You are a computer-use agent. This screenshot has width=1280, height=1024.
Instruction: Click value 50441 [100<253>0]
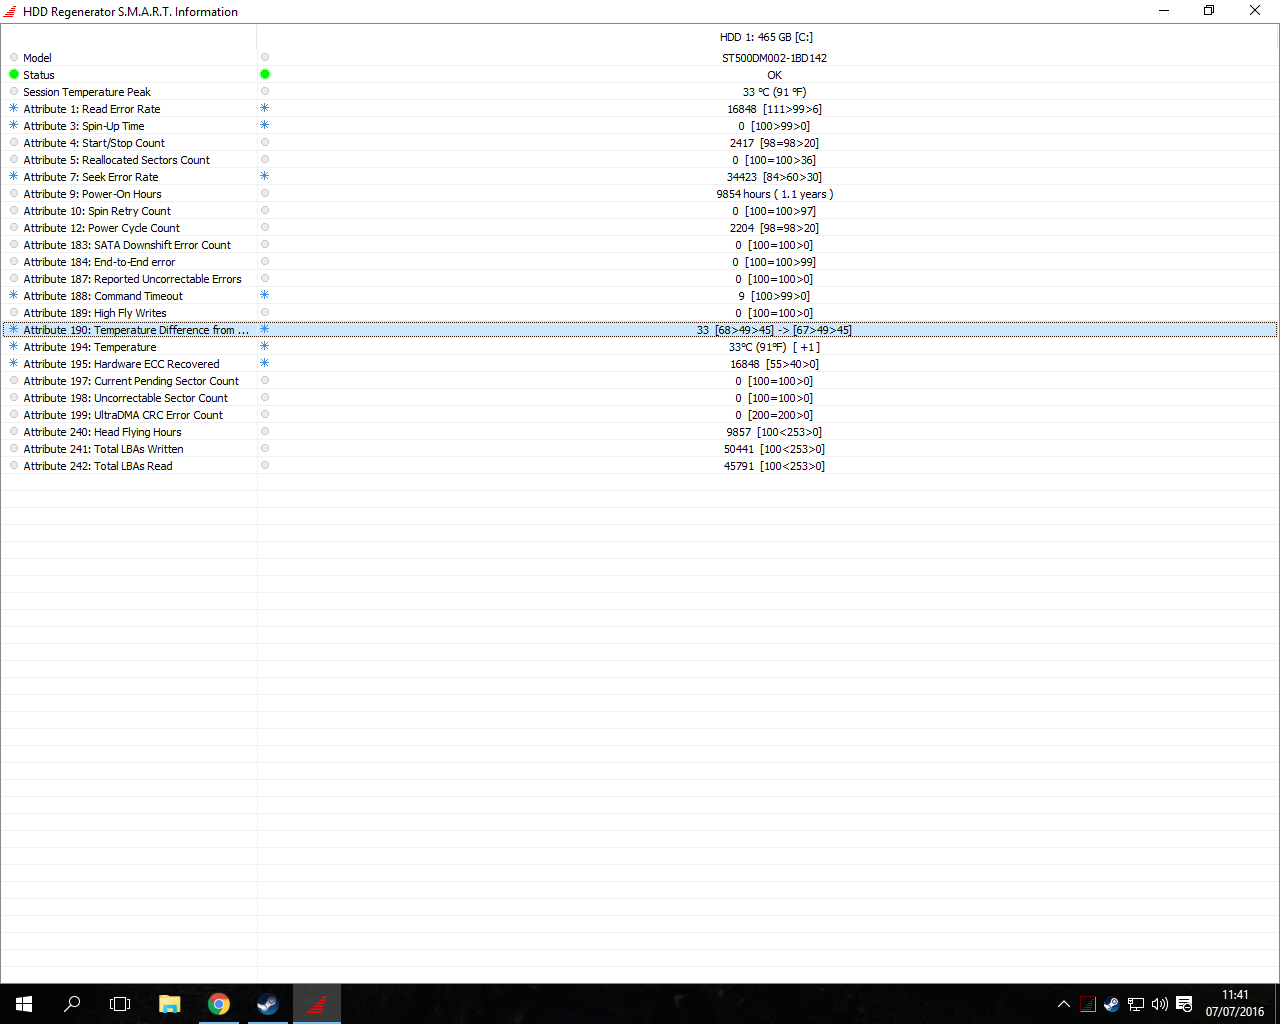(774, 449)
